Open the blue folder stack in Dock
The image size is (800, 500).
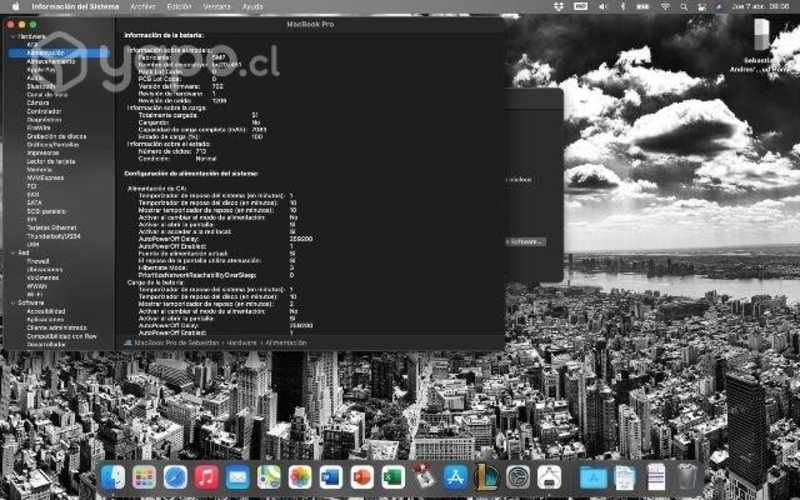(x=593, y=478)
